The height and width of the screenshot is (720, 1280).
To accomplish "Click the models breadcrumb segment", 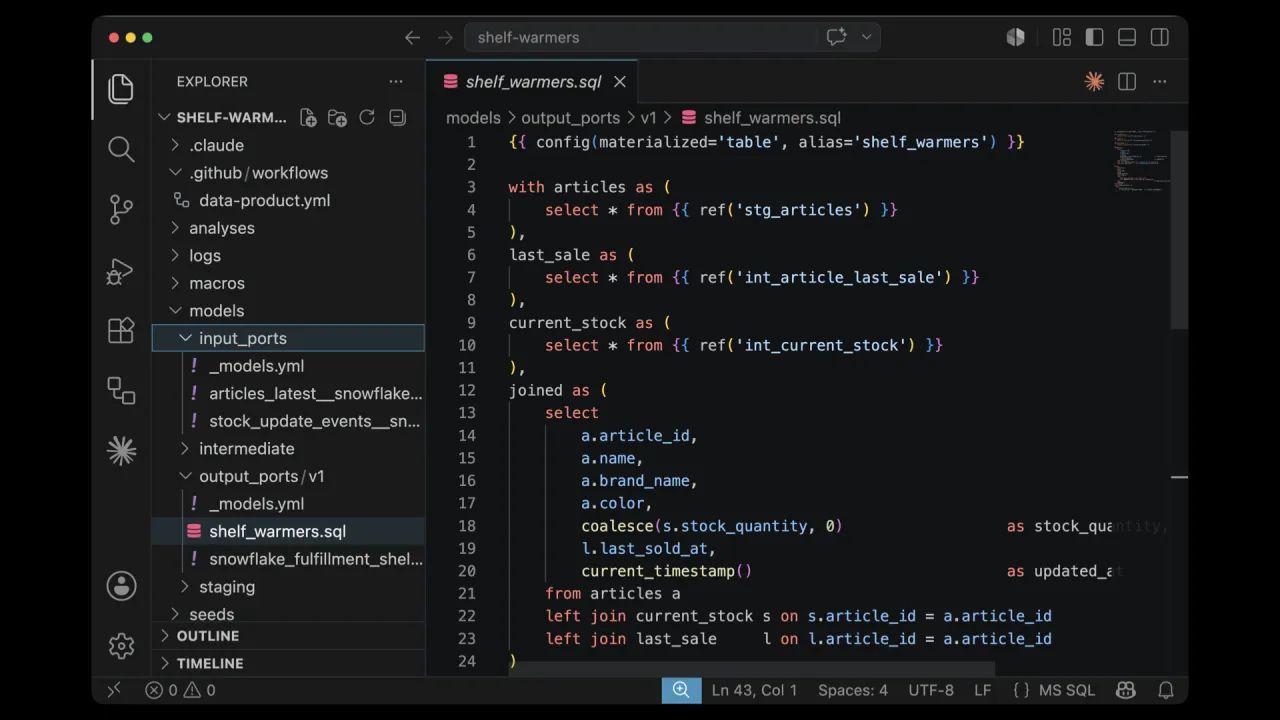I will coord(473,118).
